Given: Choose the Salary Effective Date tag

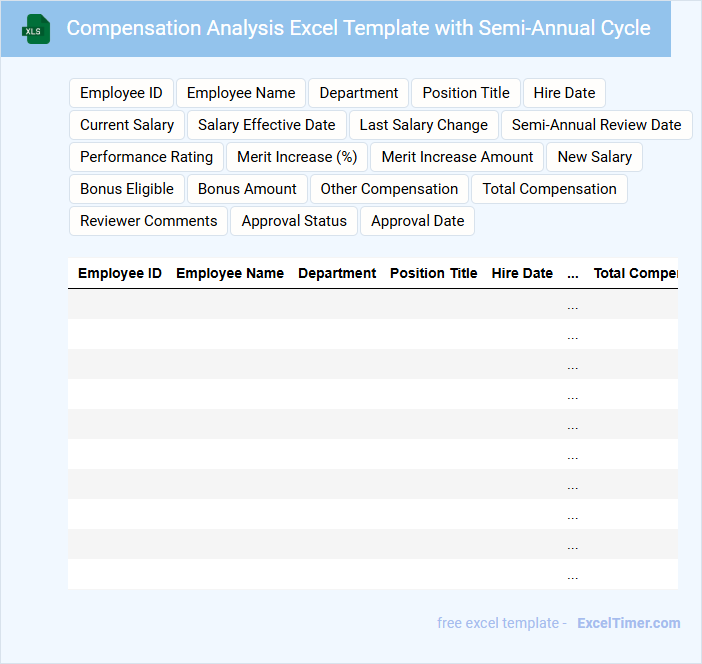Looking at the screenshot, I should click(x=267, y=125).
